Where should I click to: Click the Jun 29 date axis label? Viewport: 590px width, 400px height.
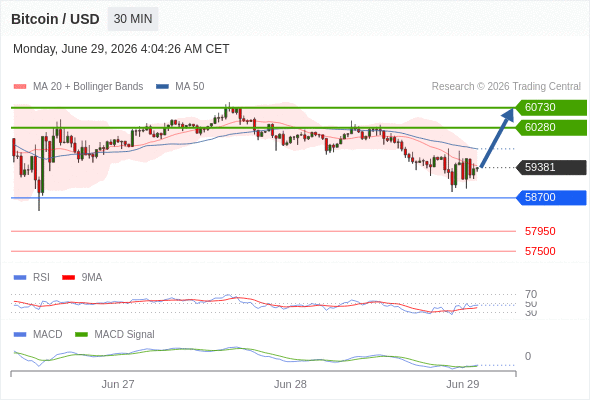point(463,384)
